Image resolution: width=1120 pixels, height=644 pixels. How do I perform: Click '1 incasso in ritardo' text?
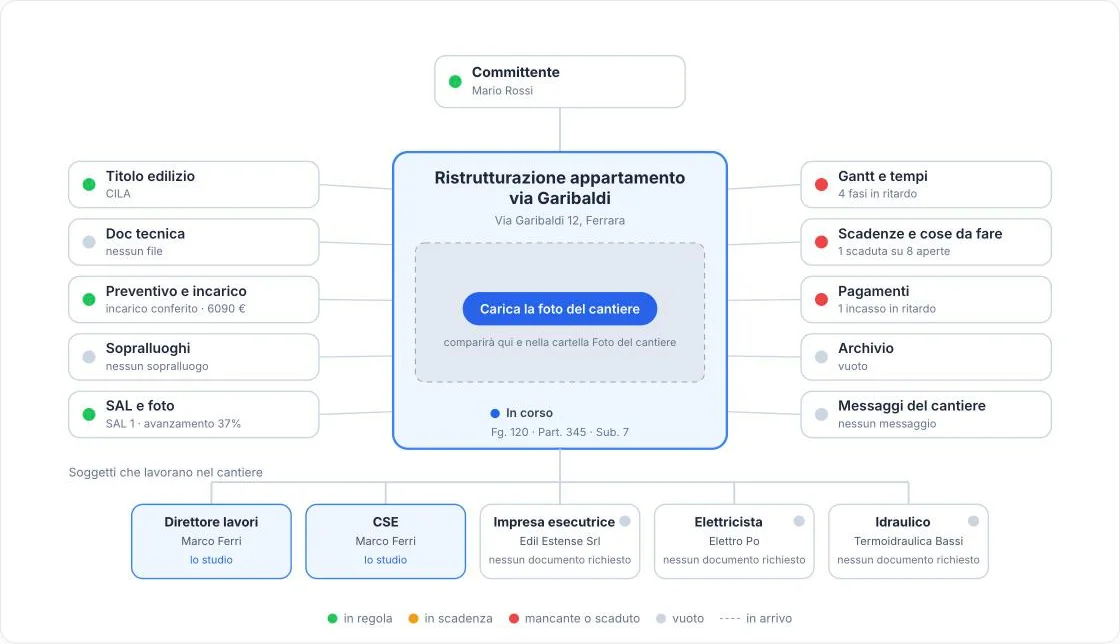(886, 308)
